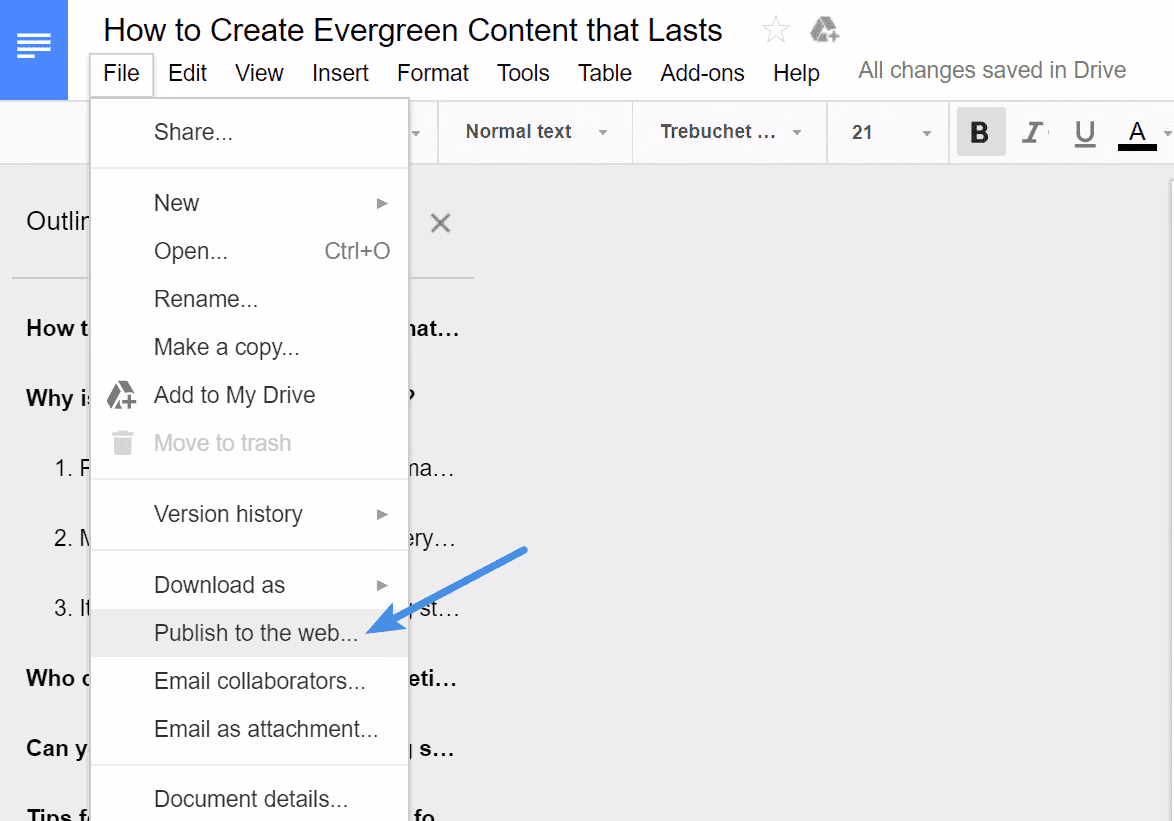
Task: Apply text color using the A icon
Action: (x=1136, y=131)
